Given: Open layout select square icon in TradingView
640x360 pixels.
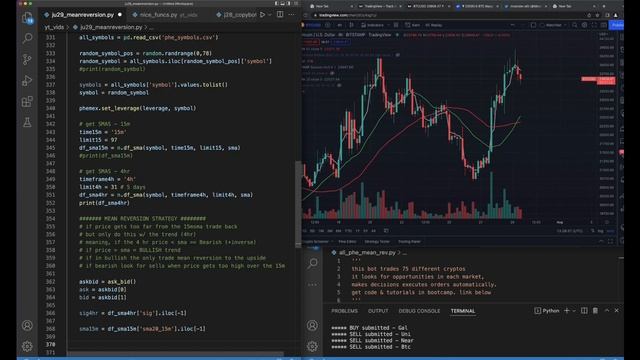Looking at the screenshot, I should tap(533, 25).
